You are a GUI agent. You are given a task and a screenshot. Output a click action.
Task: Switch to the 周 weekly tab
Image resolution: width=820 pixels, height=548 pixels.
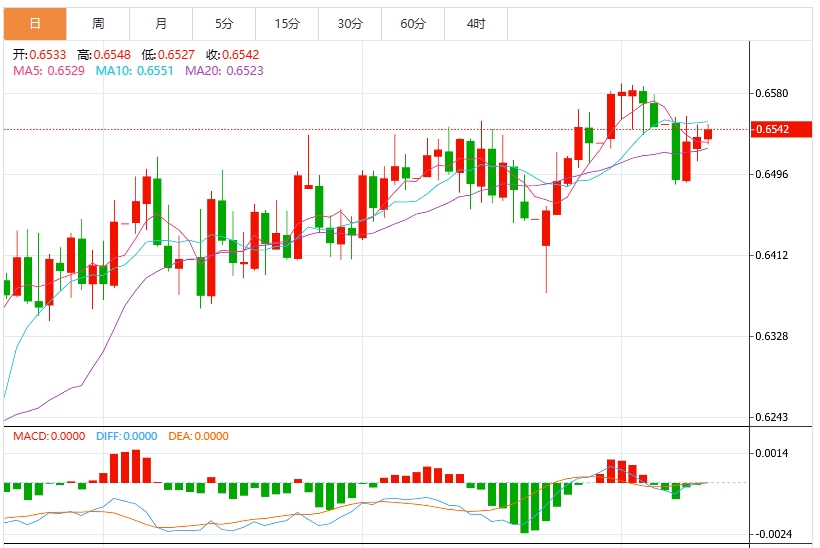pyautogui.click(x=98, y=24)
